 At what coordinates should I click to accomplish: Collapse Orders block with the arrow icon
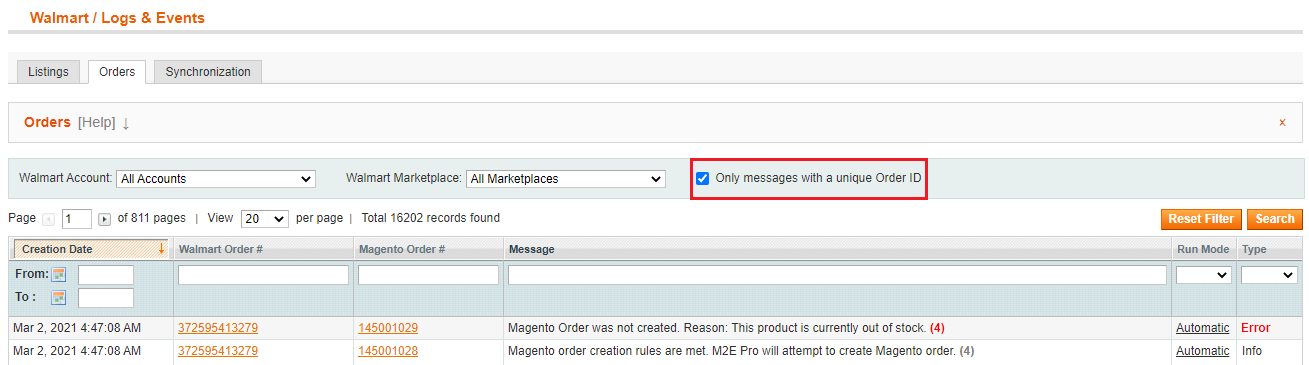pos(126,123)
